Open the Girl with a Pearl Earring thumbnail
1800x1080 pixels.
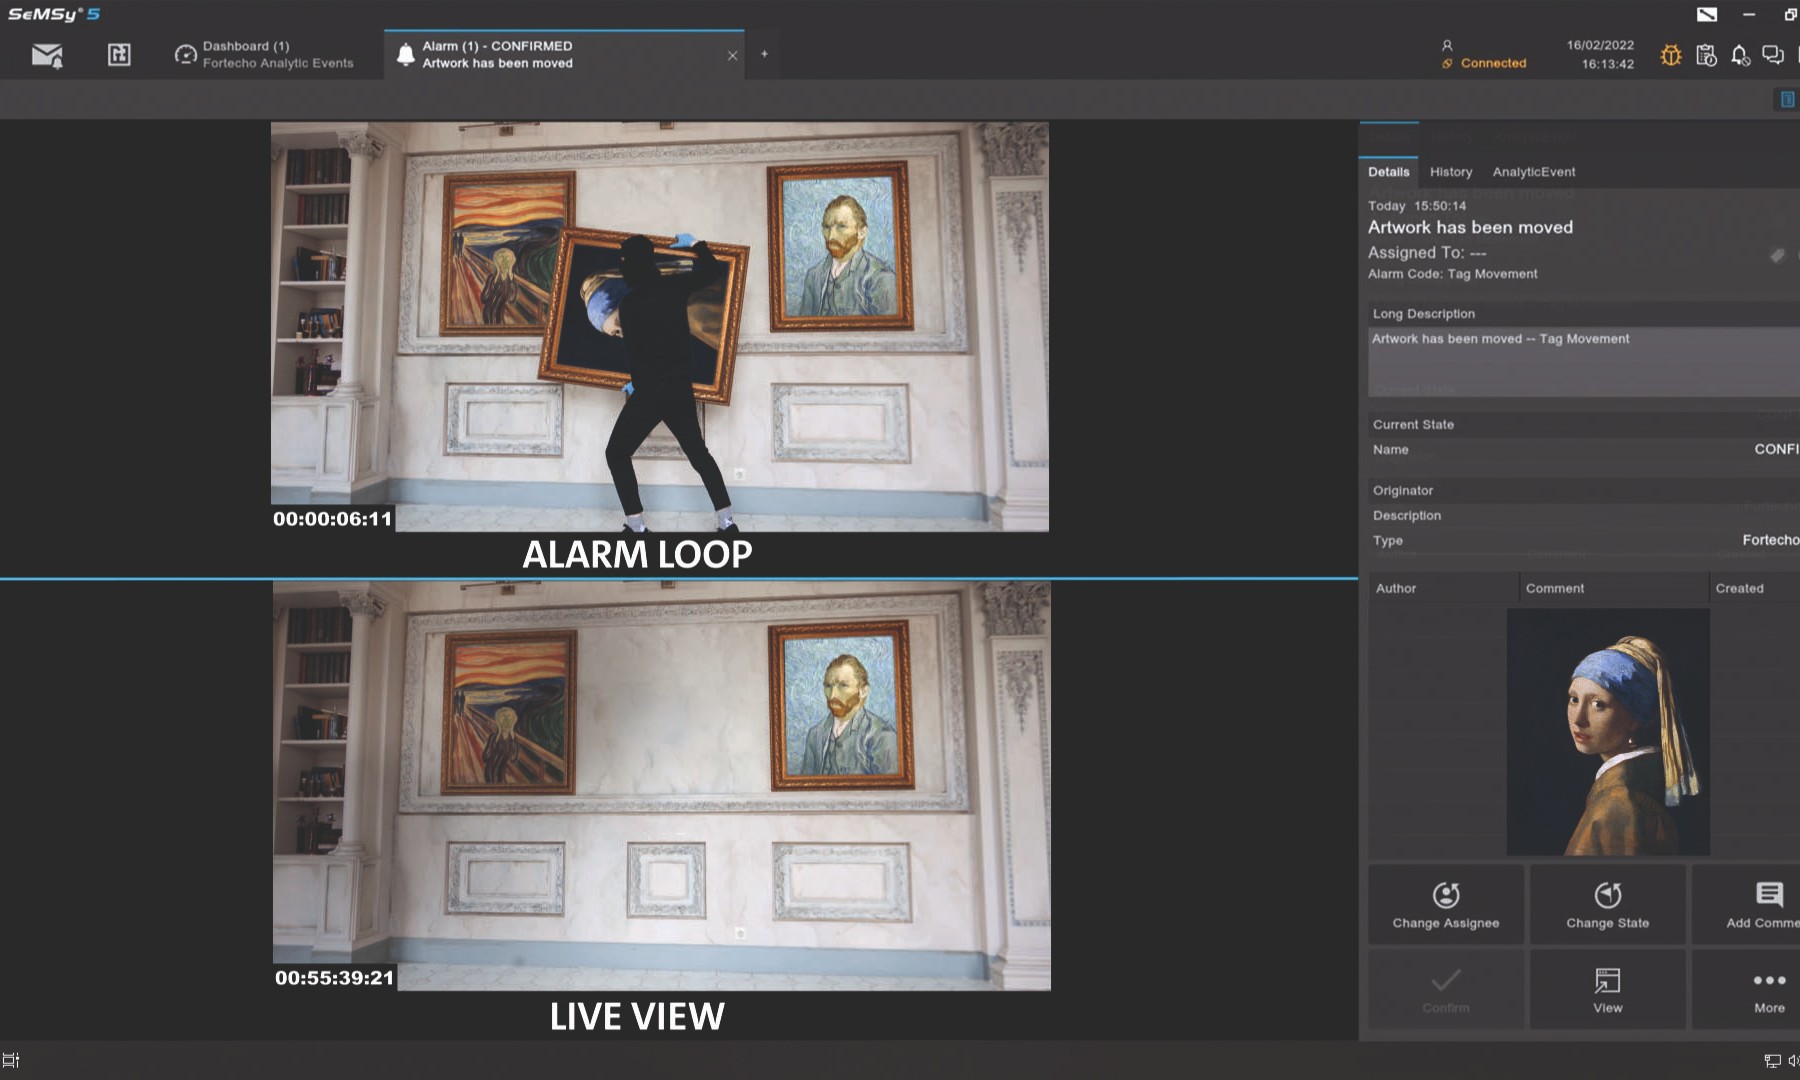(x=1608, y=732)
